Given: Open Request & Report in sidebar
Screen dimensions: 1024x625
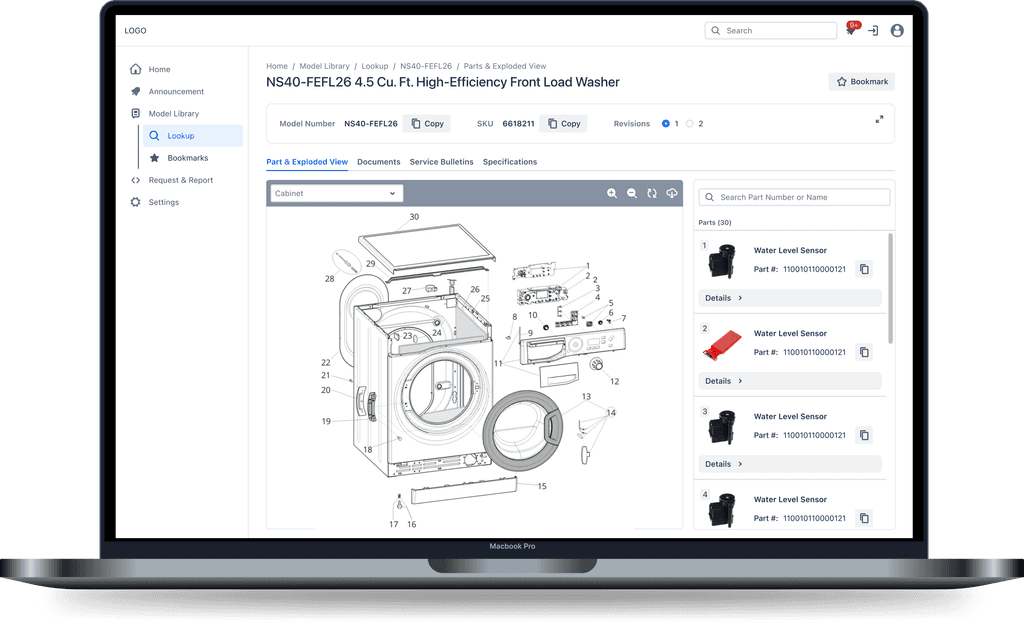Looking at the screenshot, I should (181, 180).
